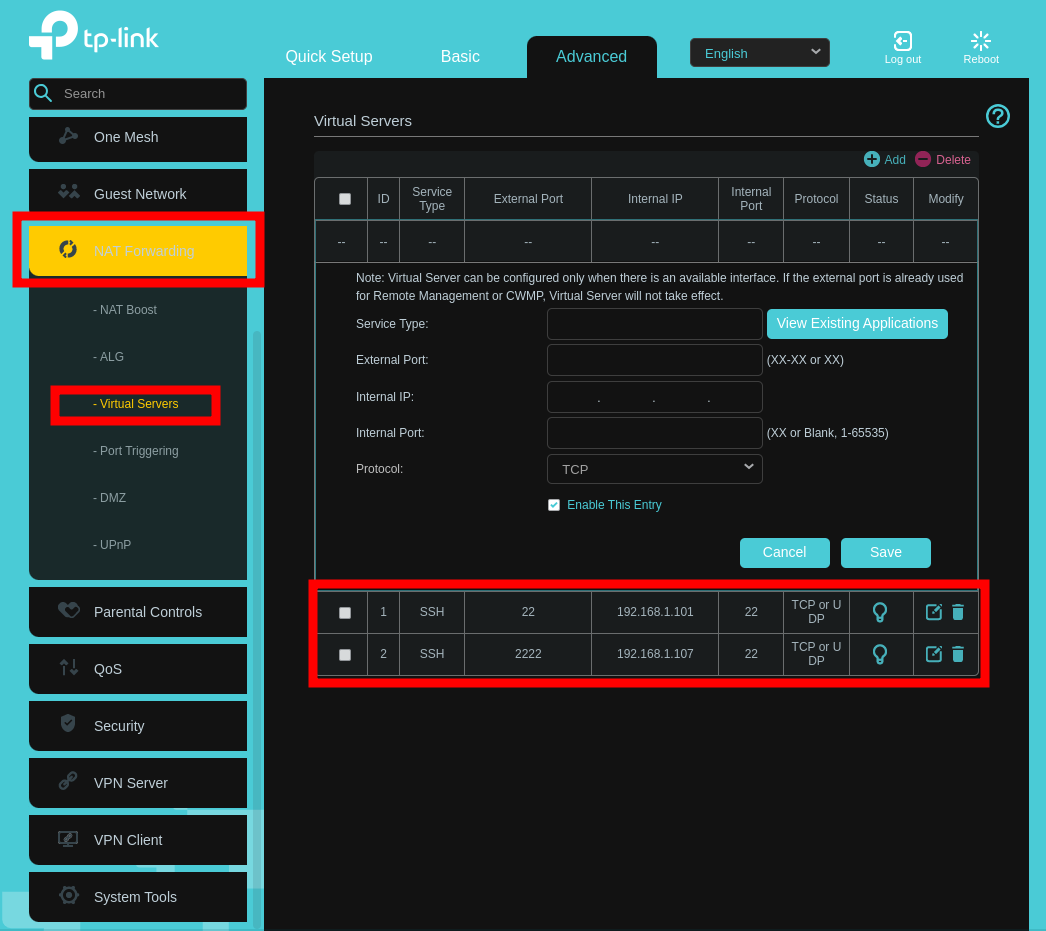Switch to the Quick Setup tab
1046x931 pixels.
[x=329, y=57]
